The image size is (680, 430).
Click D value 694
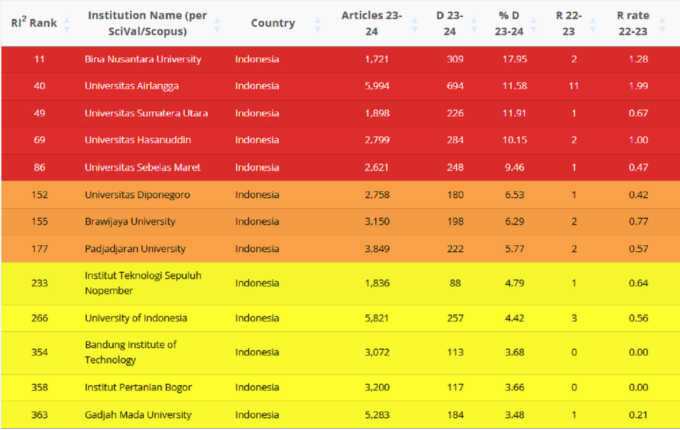(x=455, y=86)
